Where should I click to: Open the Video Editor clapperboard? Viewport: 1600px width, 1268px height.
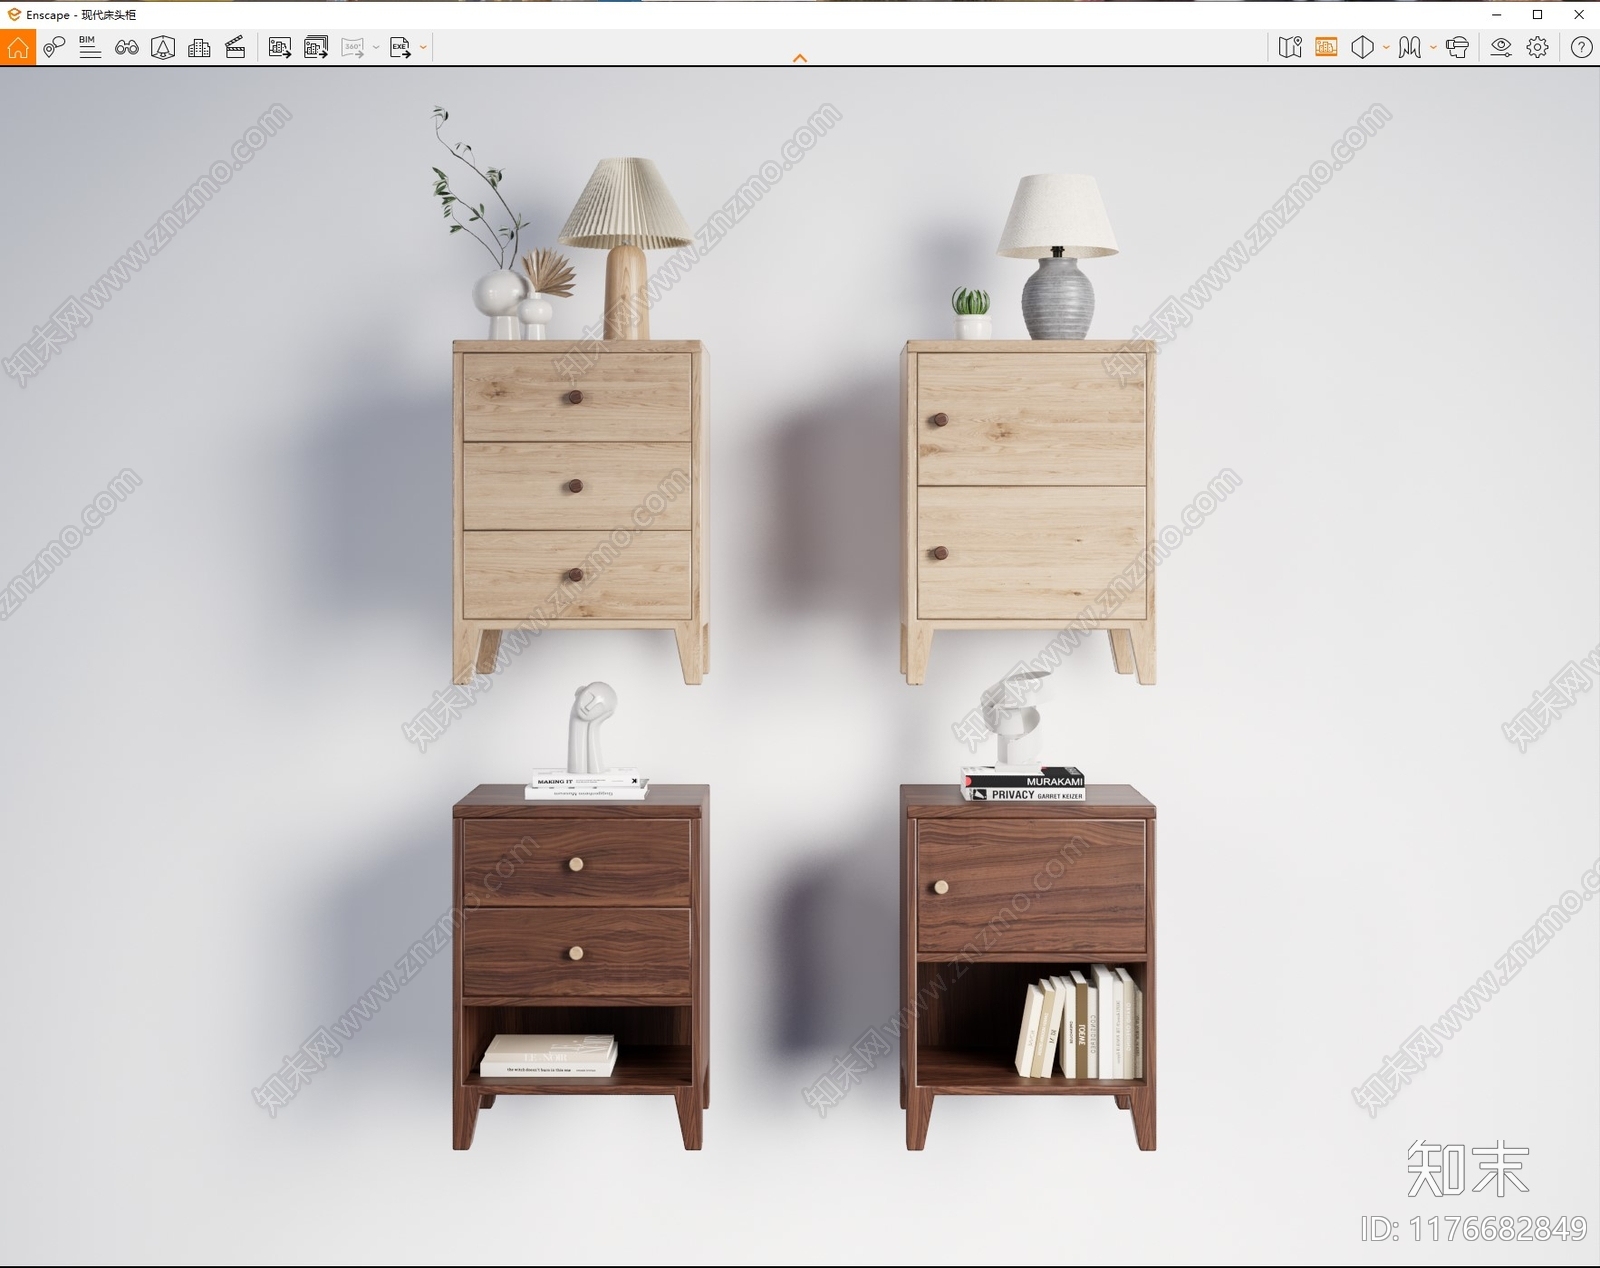tap(235, 47)
